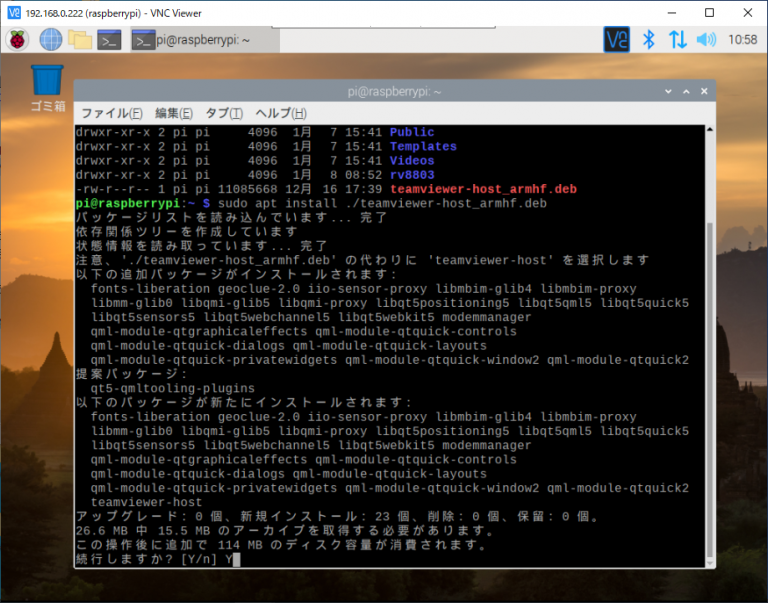Select the pi@raspberrypi taskbar entry
768x603 pixels.
point(205,40)
